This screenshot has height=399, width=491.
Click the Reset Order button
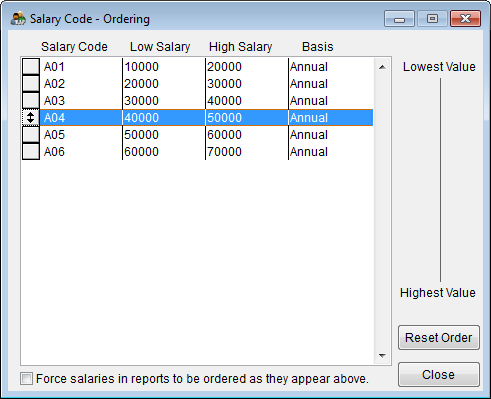(x=439, y=338)
